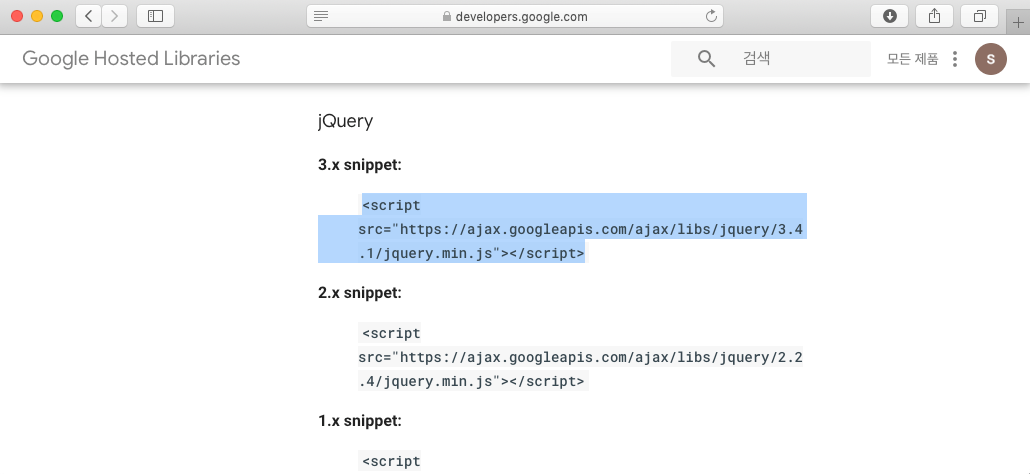Minimize the window with the yellow button

tap(37, 16)
